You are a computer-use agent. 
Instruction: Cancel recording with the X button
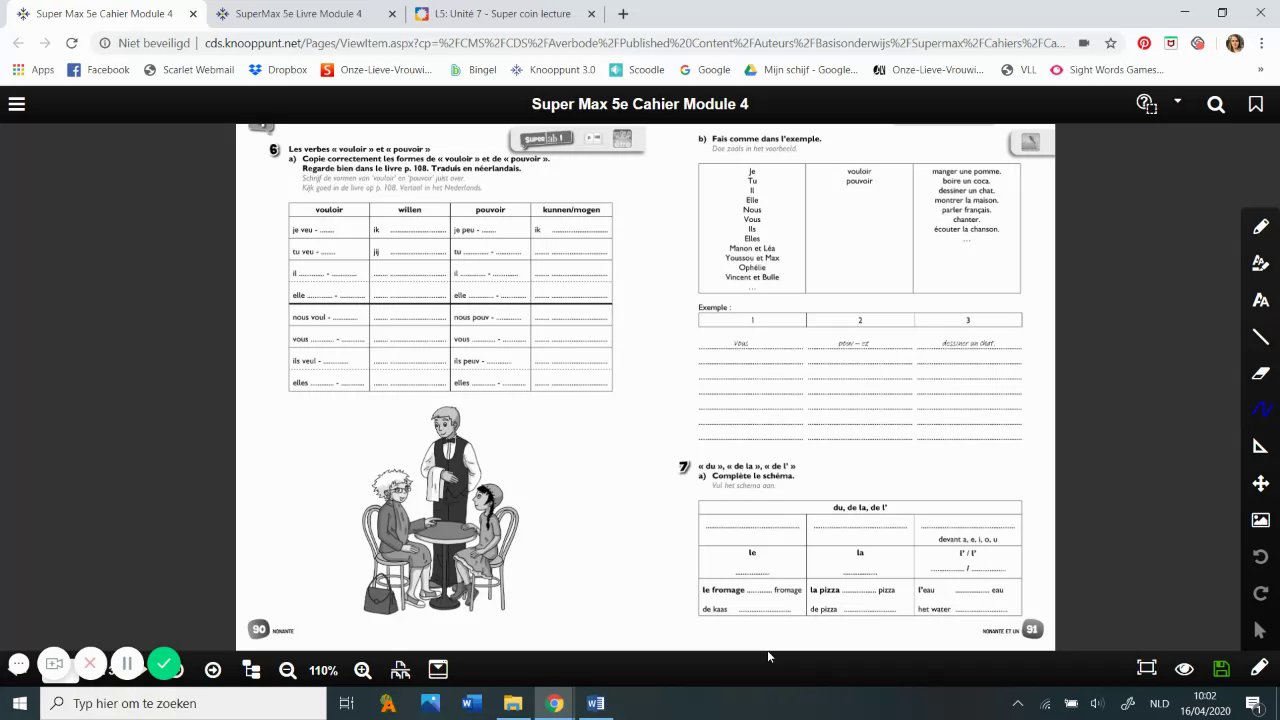[x=90, y=664]
